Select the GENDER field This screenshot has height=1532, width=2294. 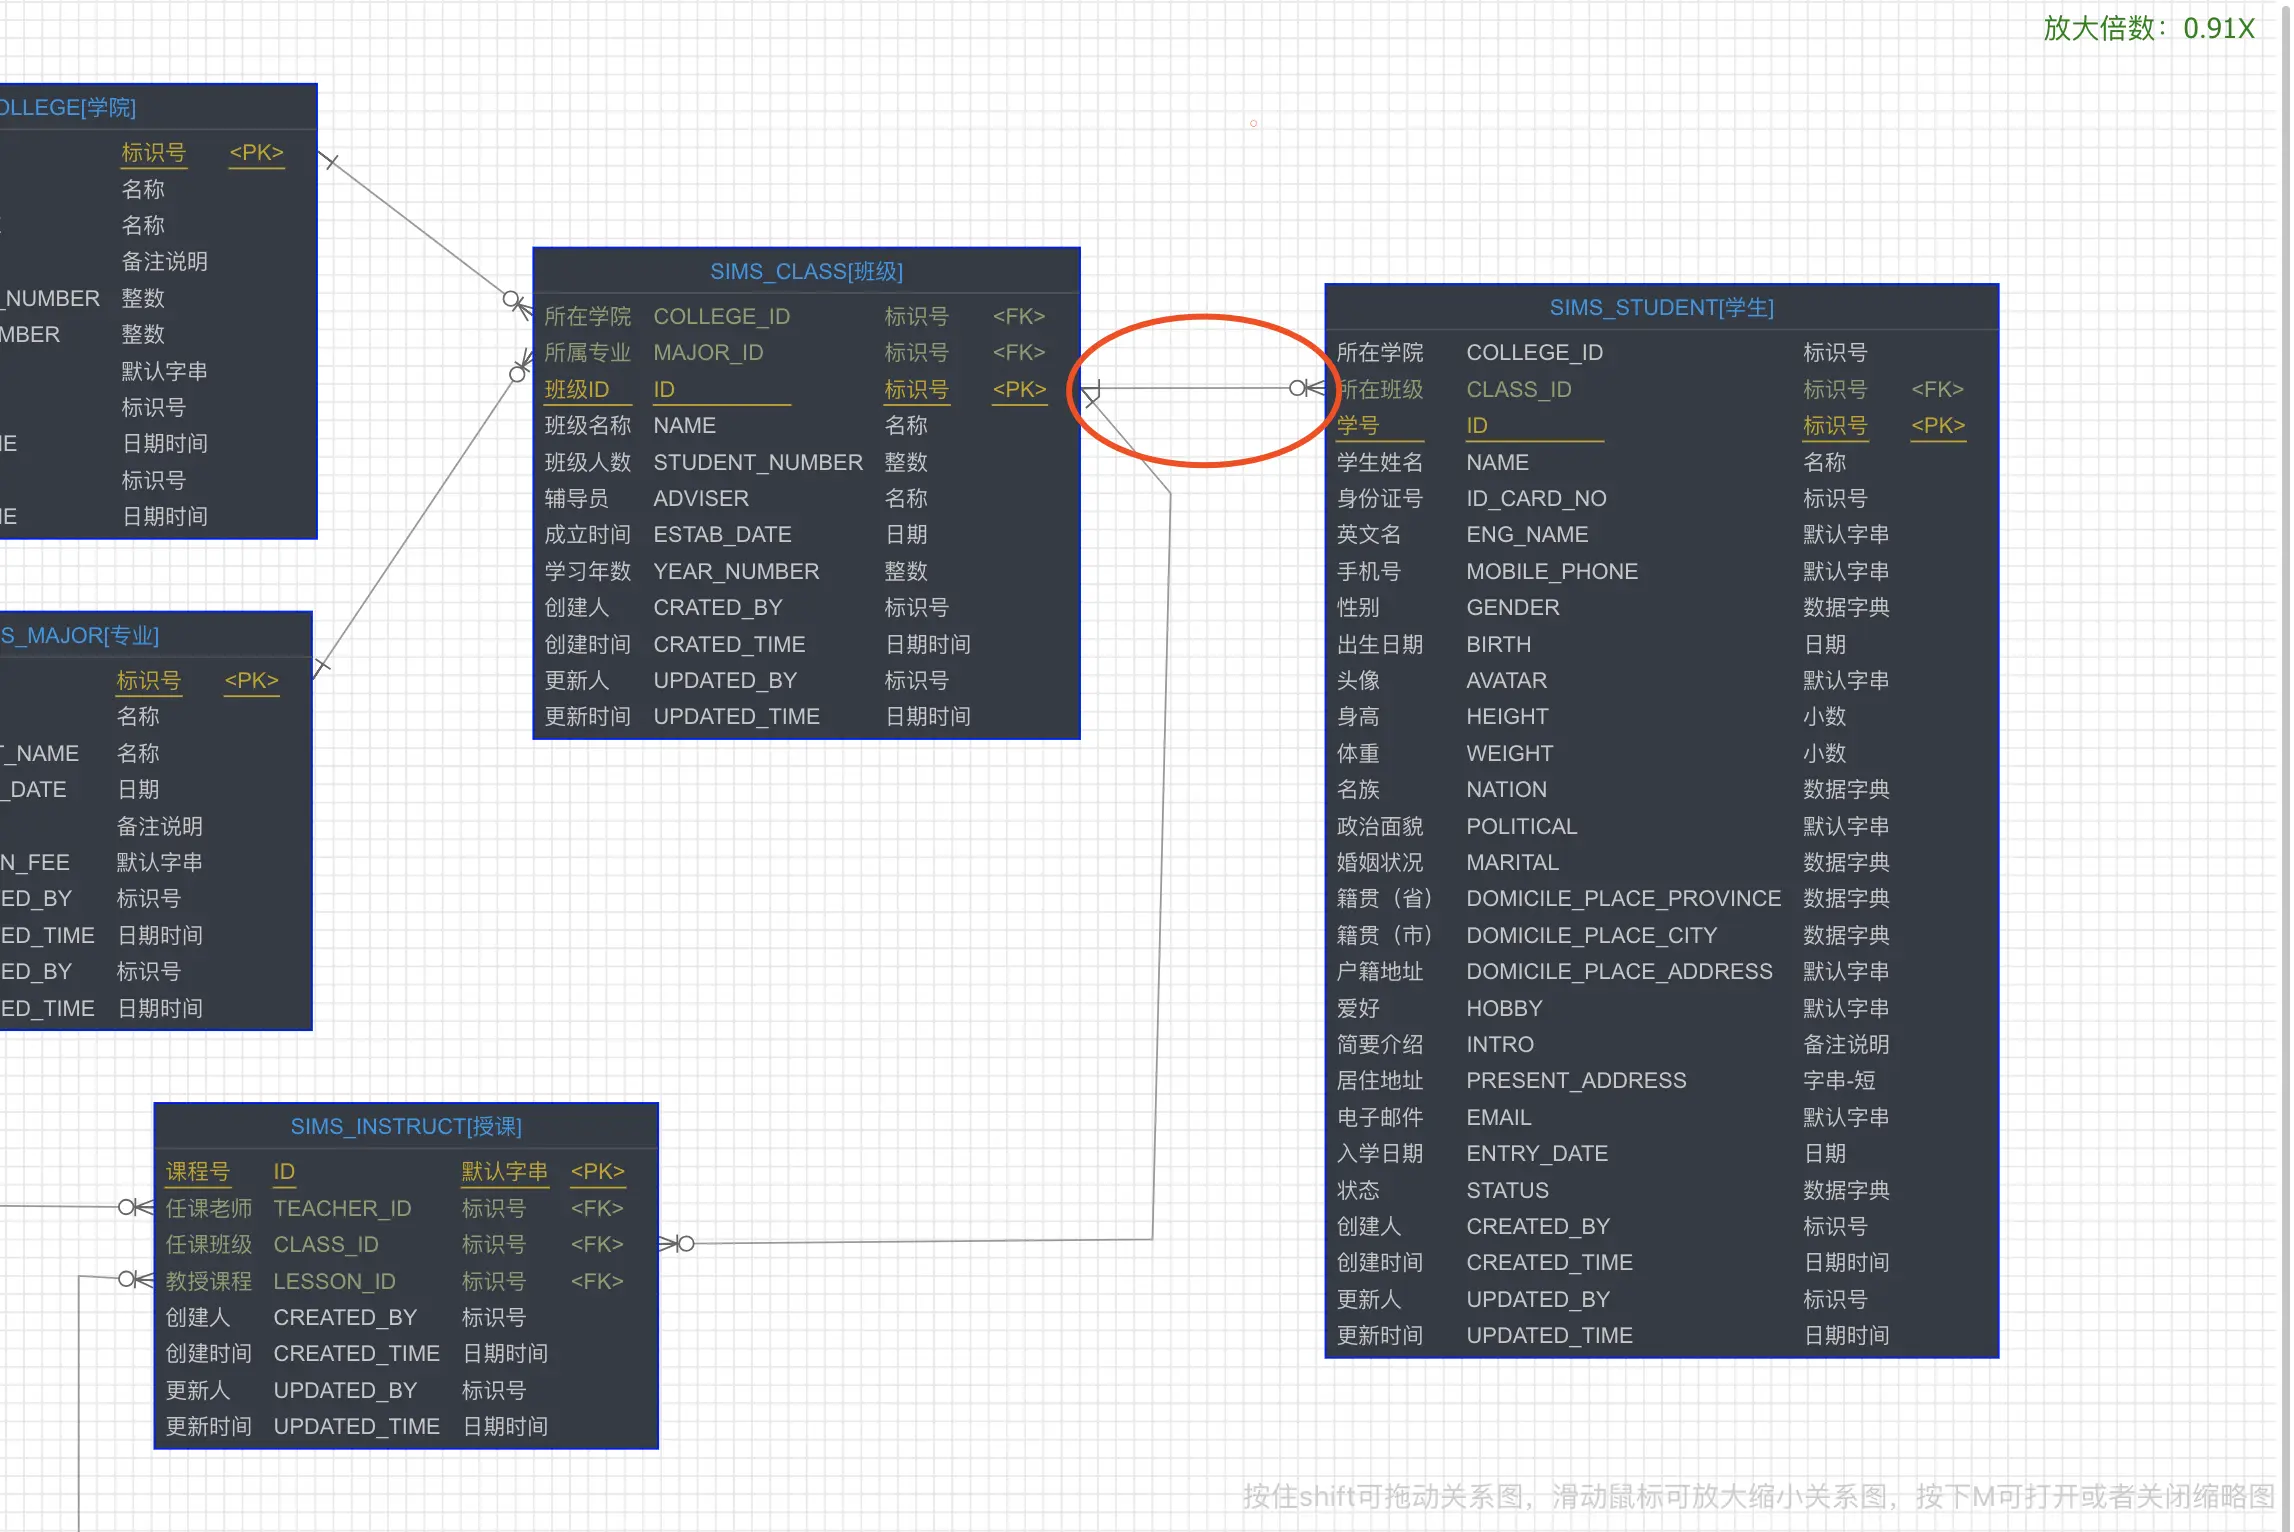point(1512,607)
